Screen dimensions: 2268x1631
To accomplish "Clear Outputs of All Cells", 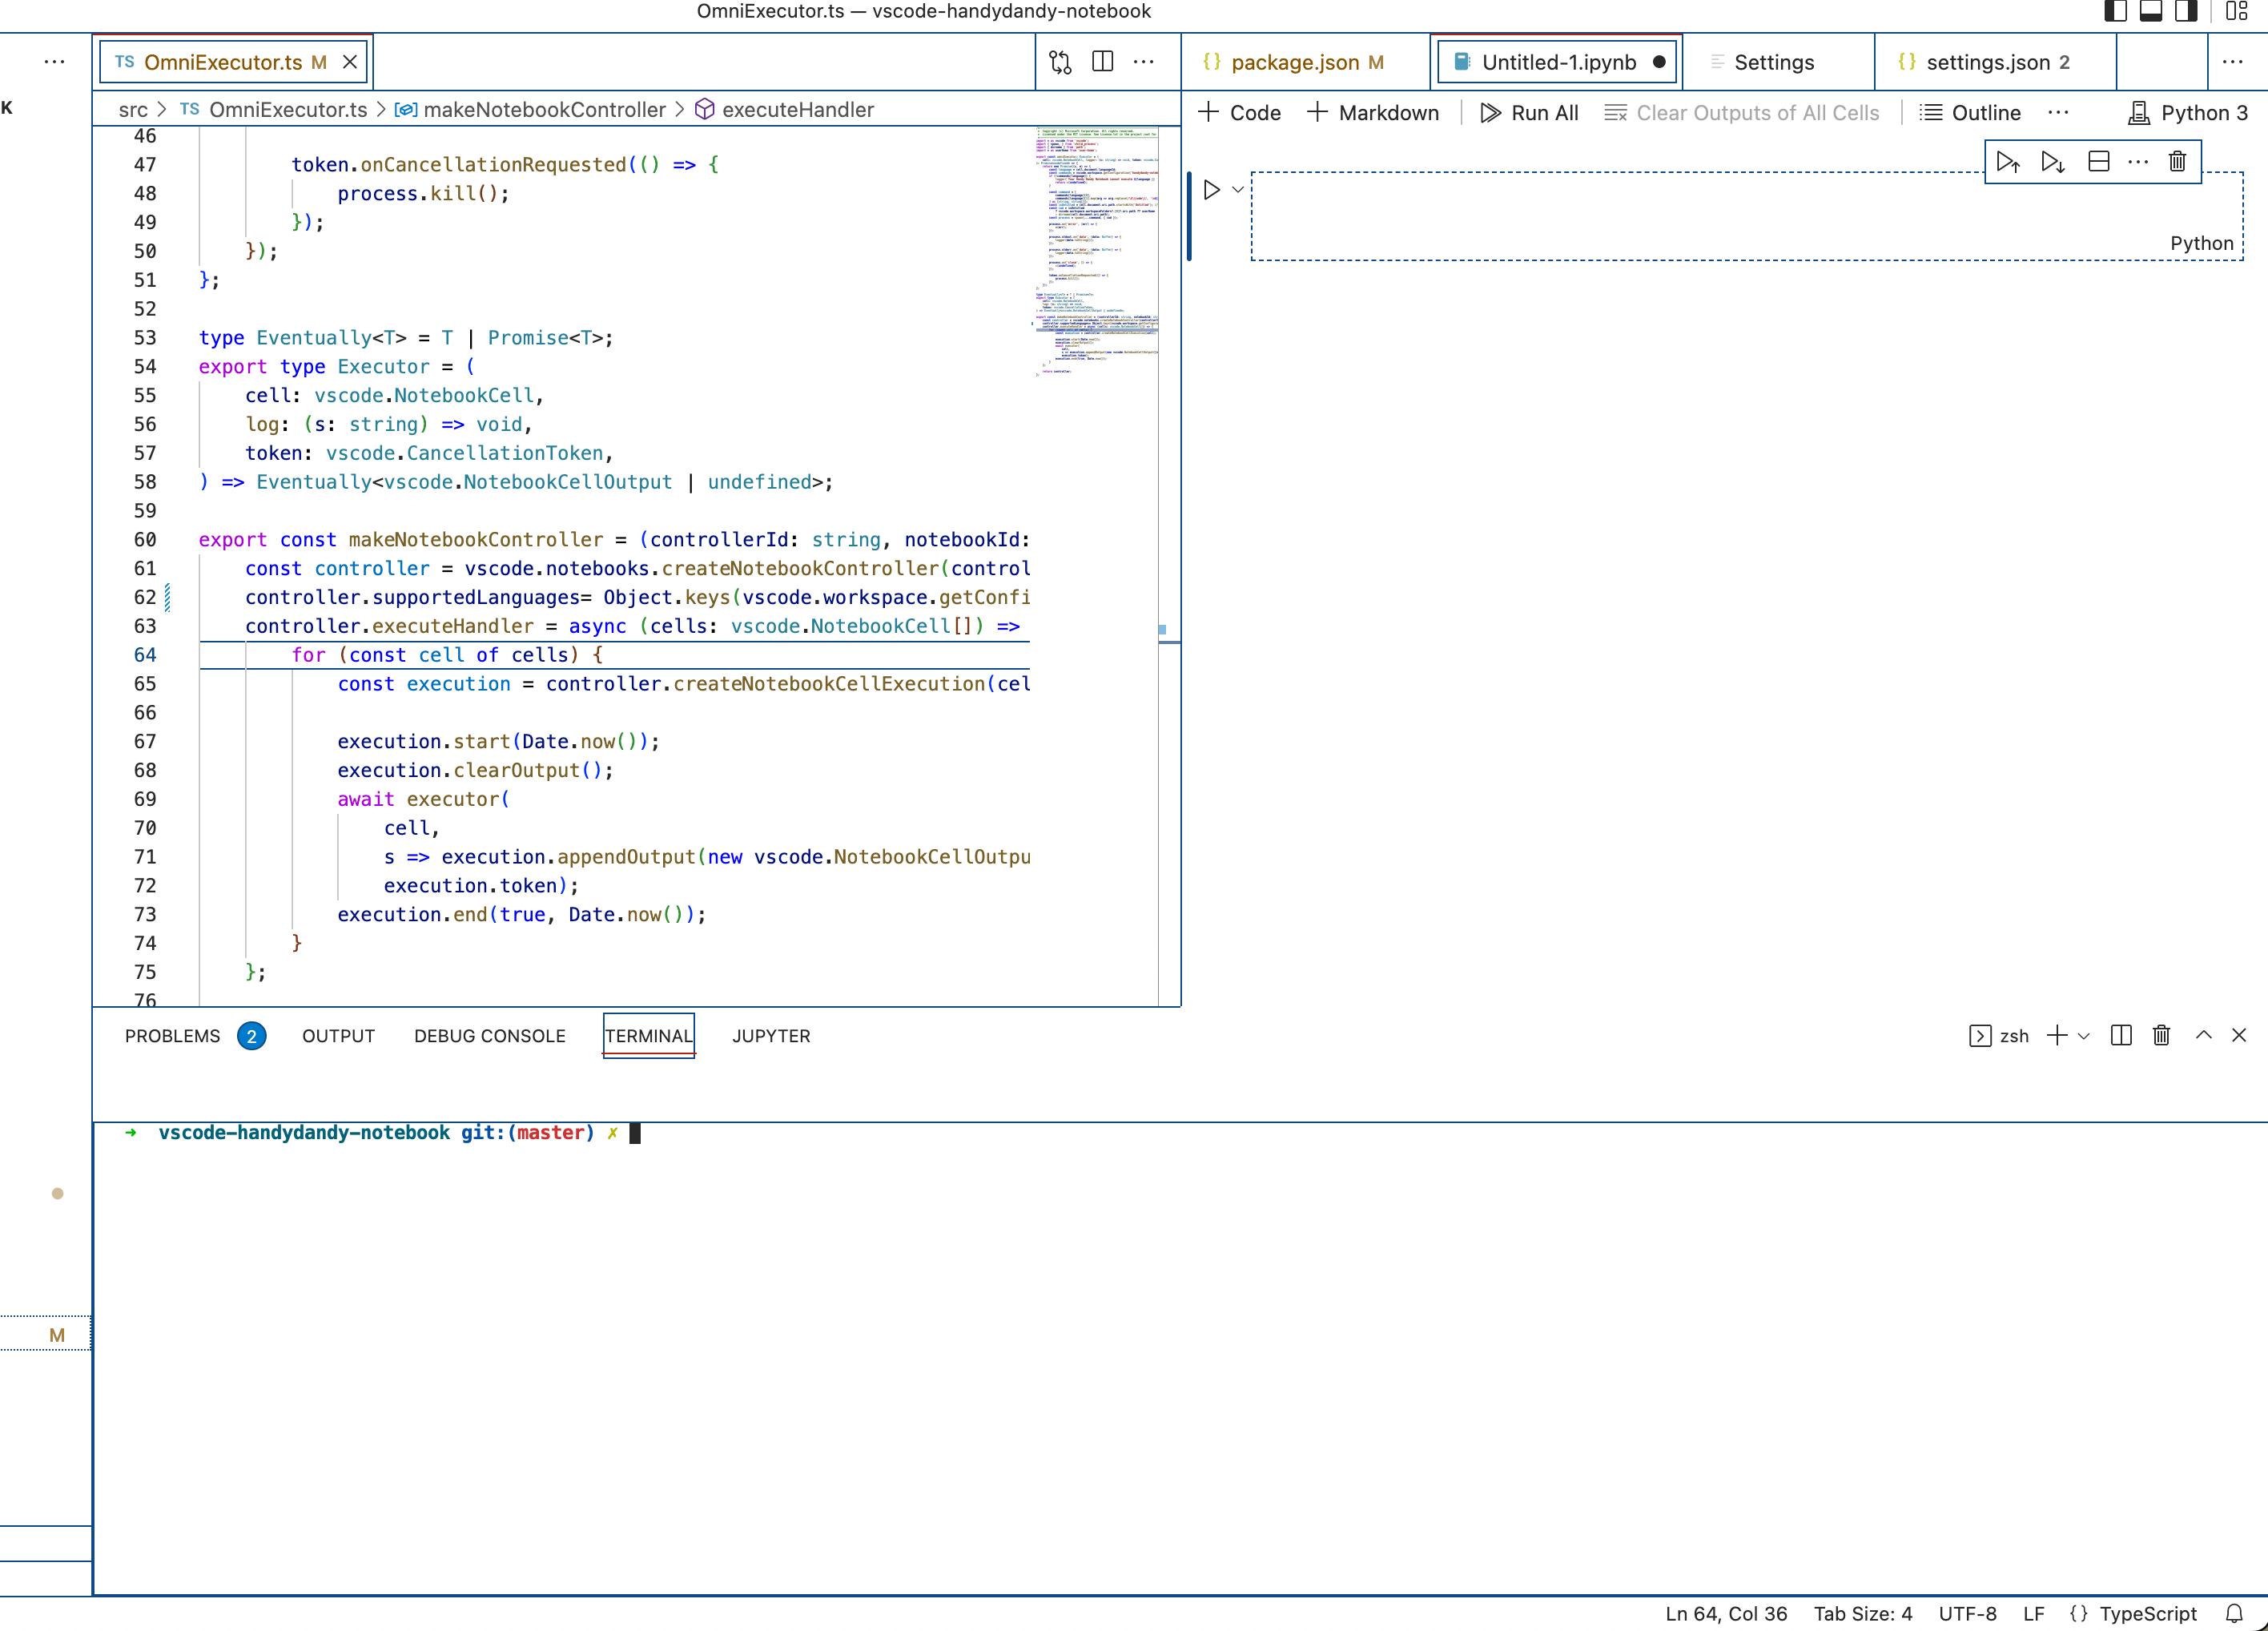I will tap(1742, 113).
